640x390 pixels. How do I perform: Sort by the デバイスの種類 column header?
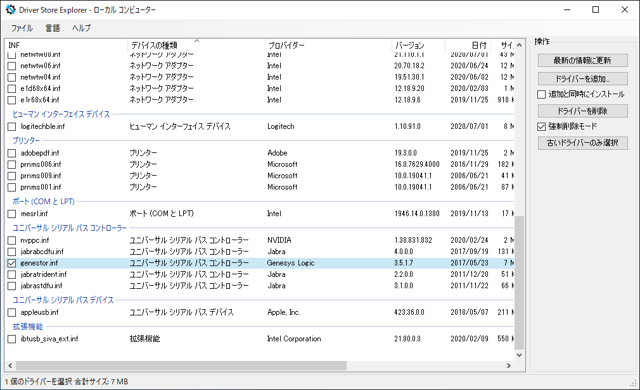coord(196,45)
